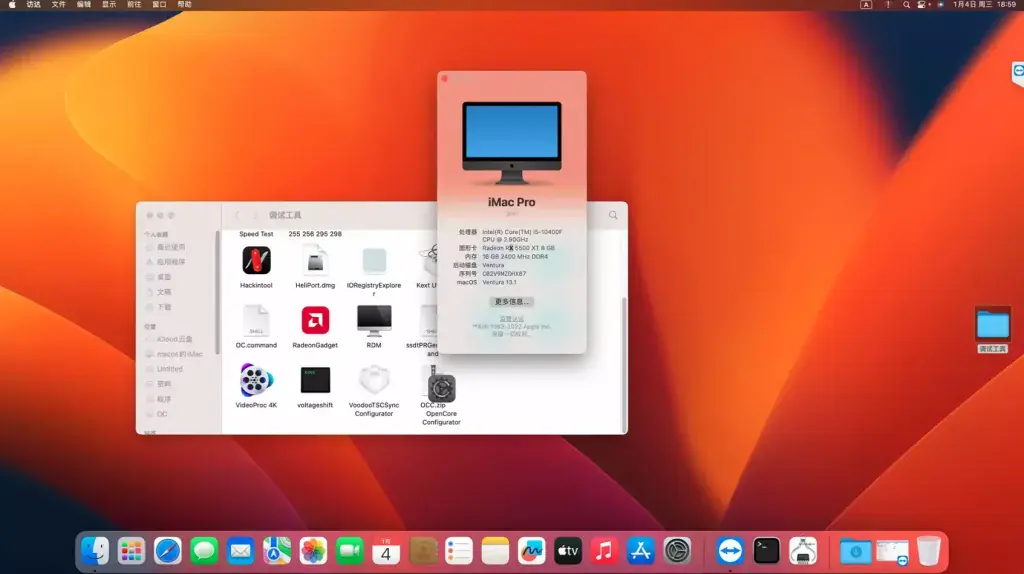Open the Apple menu
The width and height of the screenshot is (1024, 574).
(12, 5)
